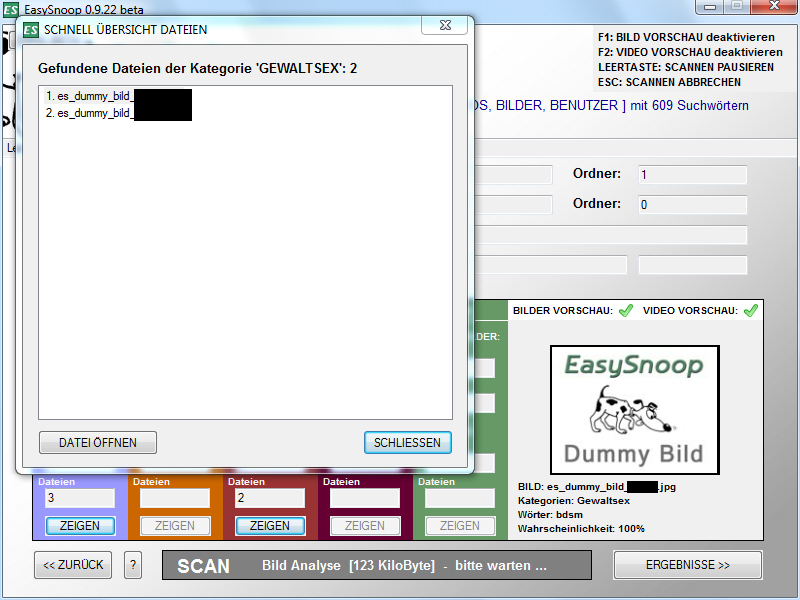Click ES icon in dialog title bar
The width and height of the screenshot is (800, 600).
pyautogui.click(x=31, y=30)
